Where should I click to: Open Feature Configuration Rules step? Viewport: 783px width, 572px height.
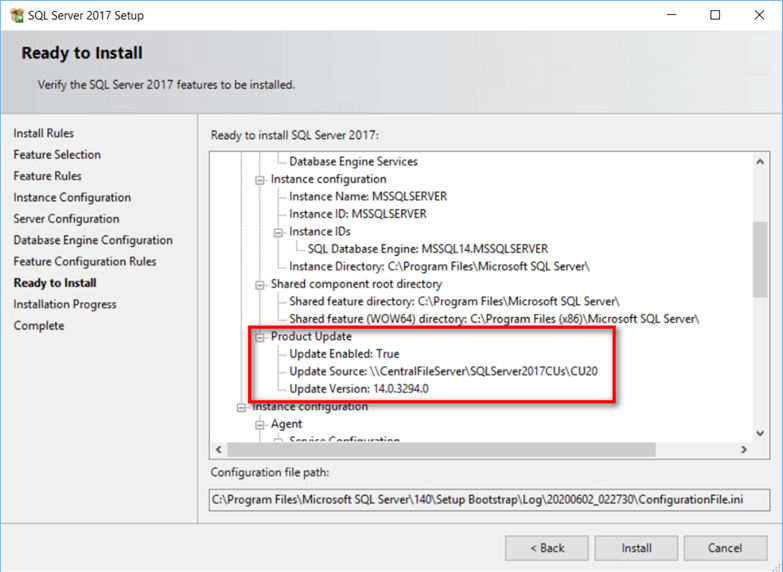pos(85,262)
